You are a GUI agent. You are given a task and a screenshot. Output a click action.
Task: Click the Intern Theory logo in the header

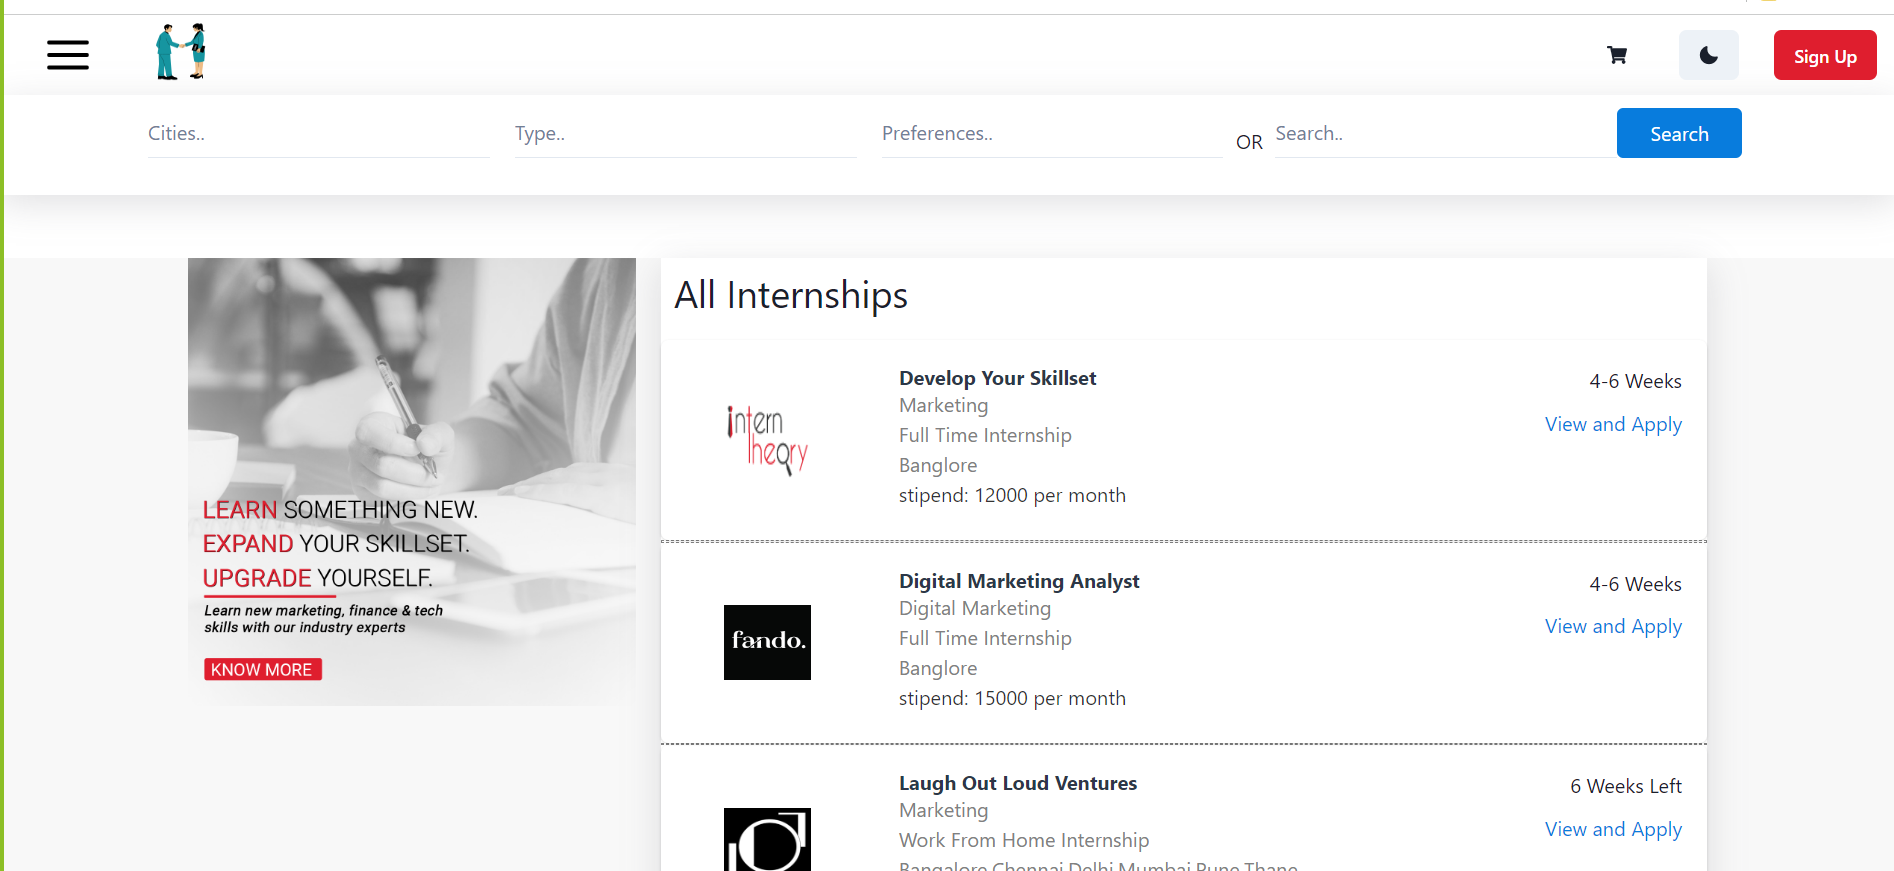180,50
